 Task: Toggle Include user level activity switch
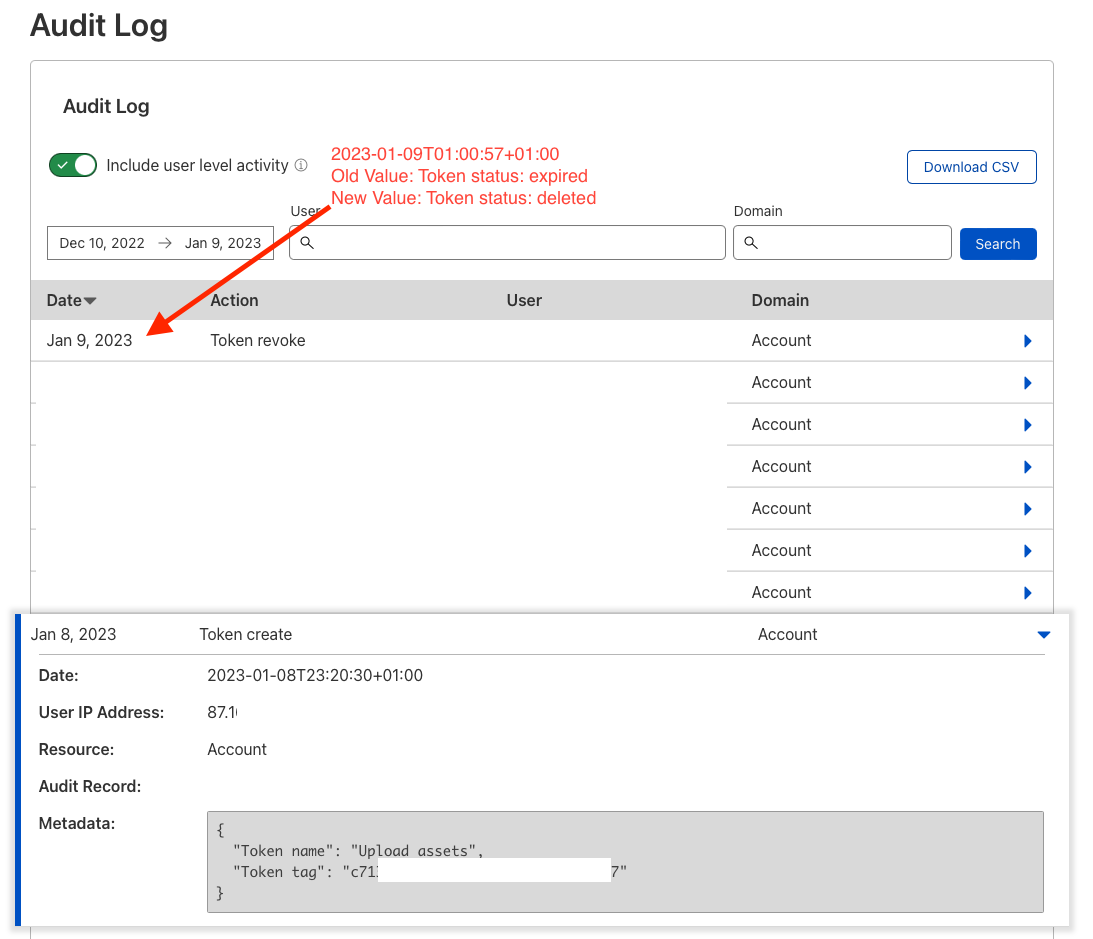tap(72, 165)
